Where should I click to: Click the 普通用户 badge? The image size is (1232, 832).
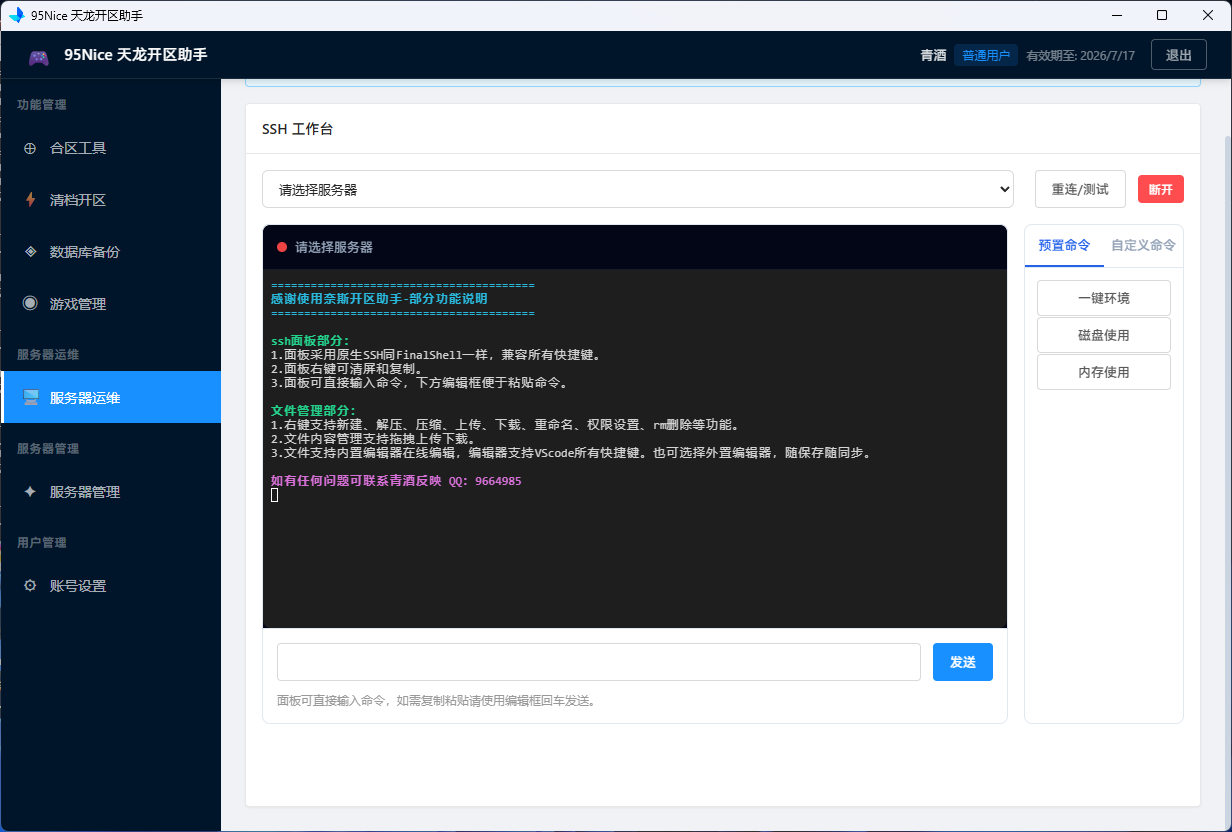986,56
